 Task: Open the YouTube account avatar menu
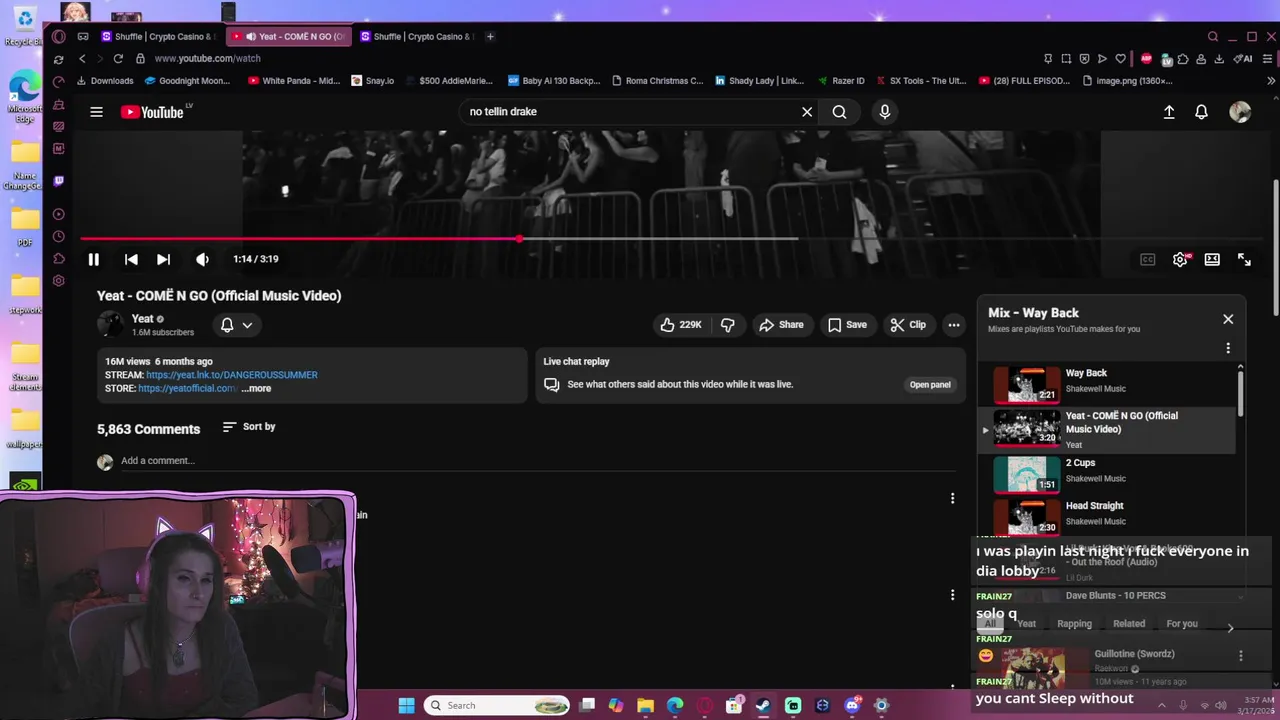point(1240,112)
